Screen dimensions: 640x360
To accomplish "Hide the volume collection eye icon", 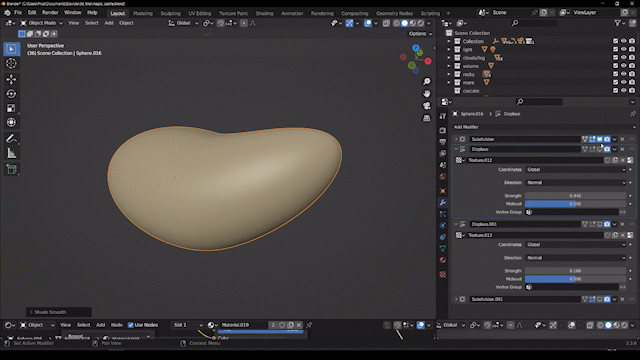I will click(x=624, y=66).
